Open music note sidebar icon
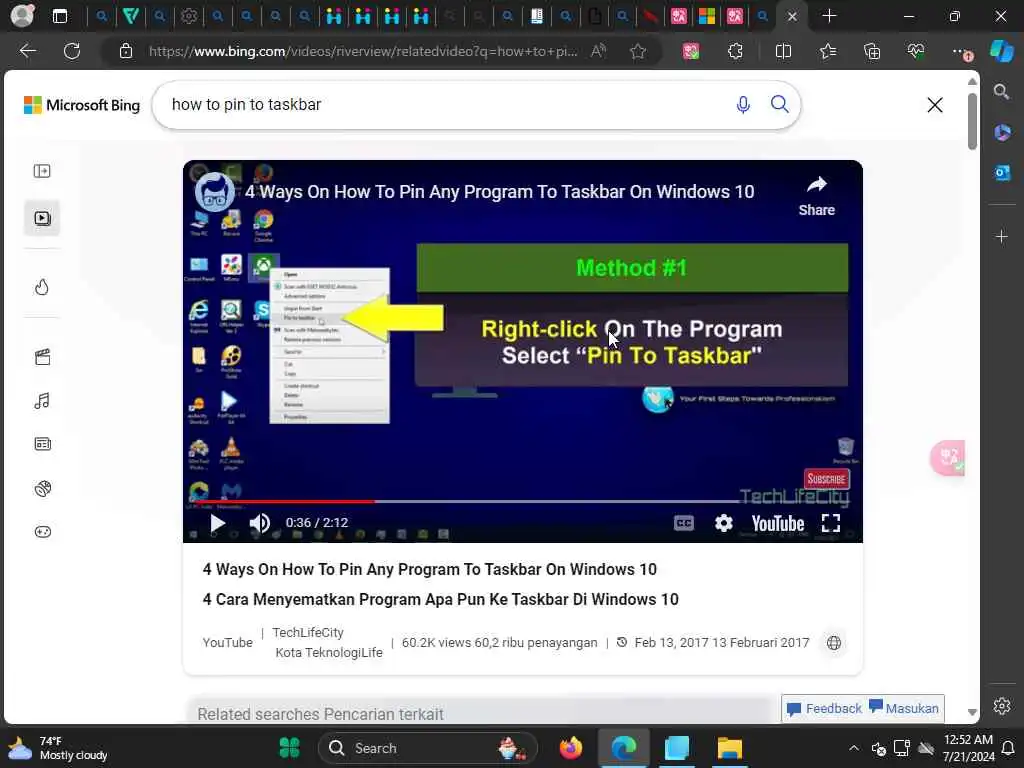 (42, 400)
